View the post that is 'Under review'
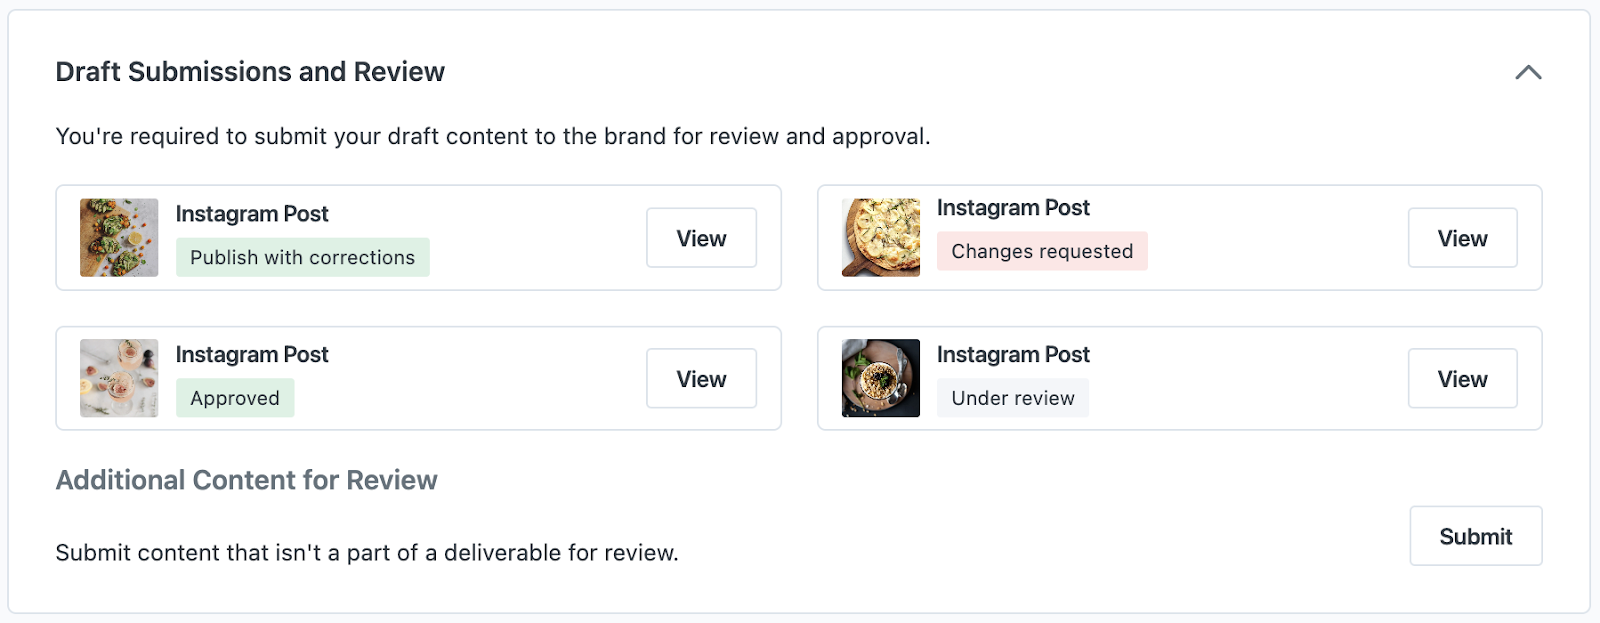1600x623 pixels. tap(1462, 378)
